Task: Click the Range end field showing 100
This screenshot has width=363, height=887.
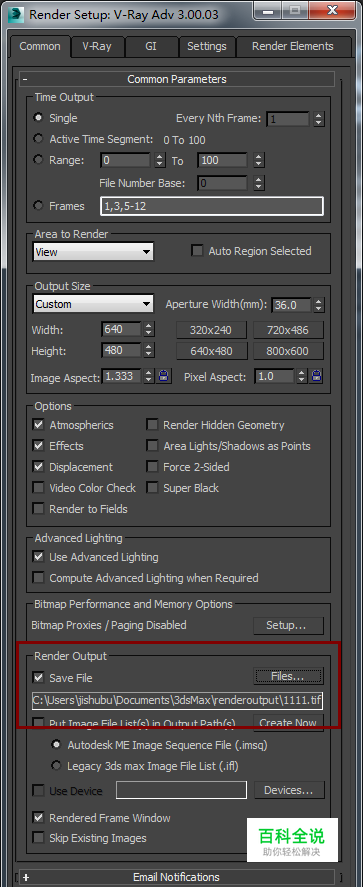Action: coord(222,160)
